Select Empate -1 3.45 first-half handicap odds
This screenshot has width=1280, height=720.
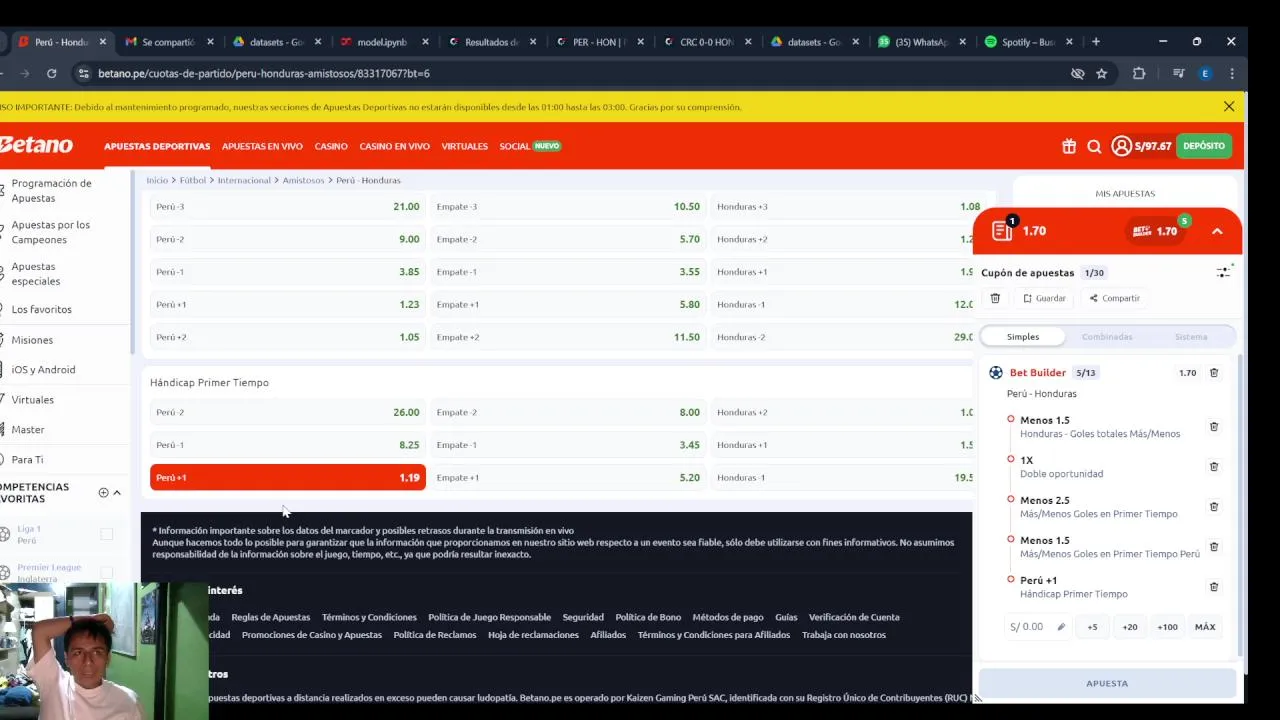pyautogui.click(x=568, y=445)
